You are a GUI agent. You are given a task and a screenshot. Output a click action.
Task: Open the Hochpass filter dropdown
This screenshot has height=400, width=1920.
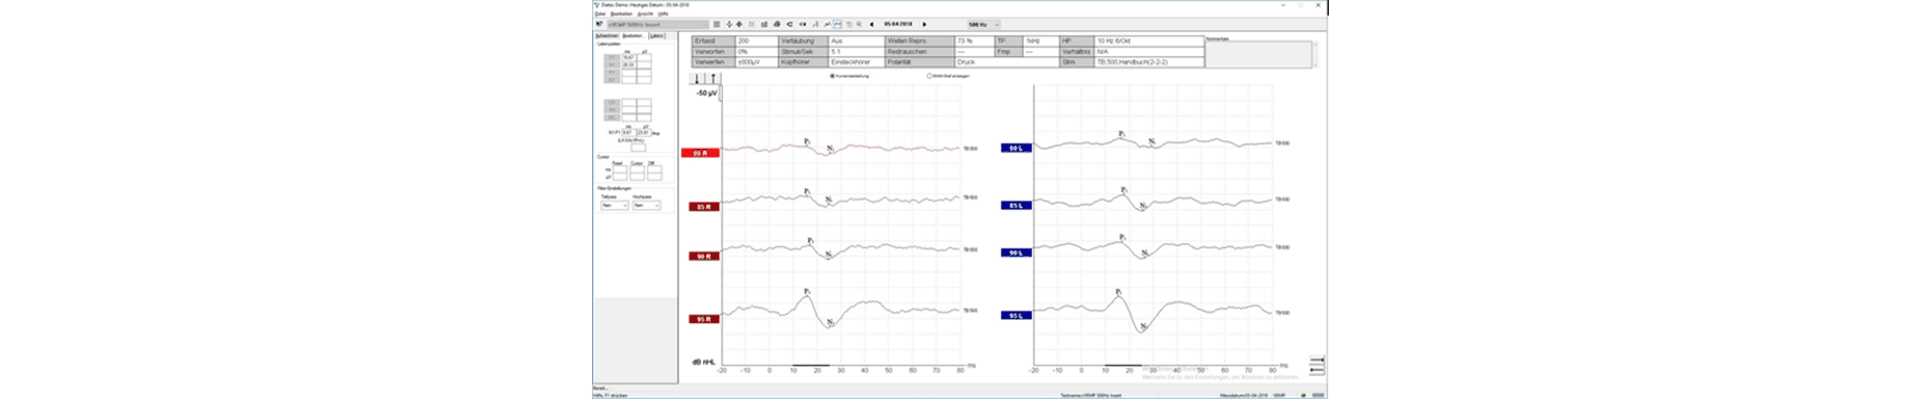(646, 205)
